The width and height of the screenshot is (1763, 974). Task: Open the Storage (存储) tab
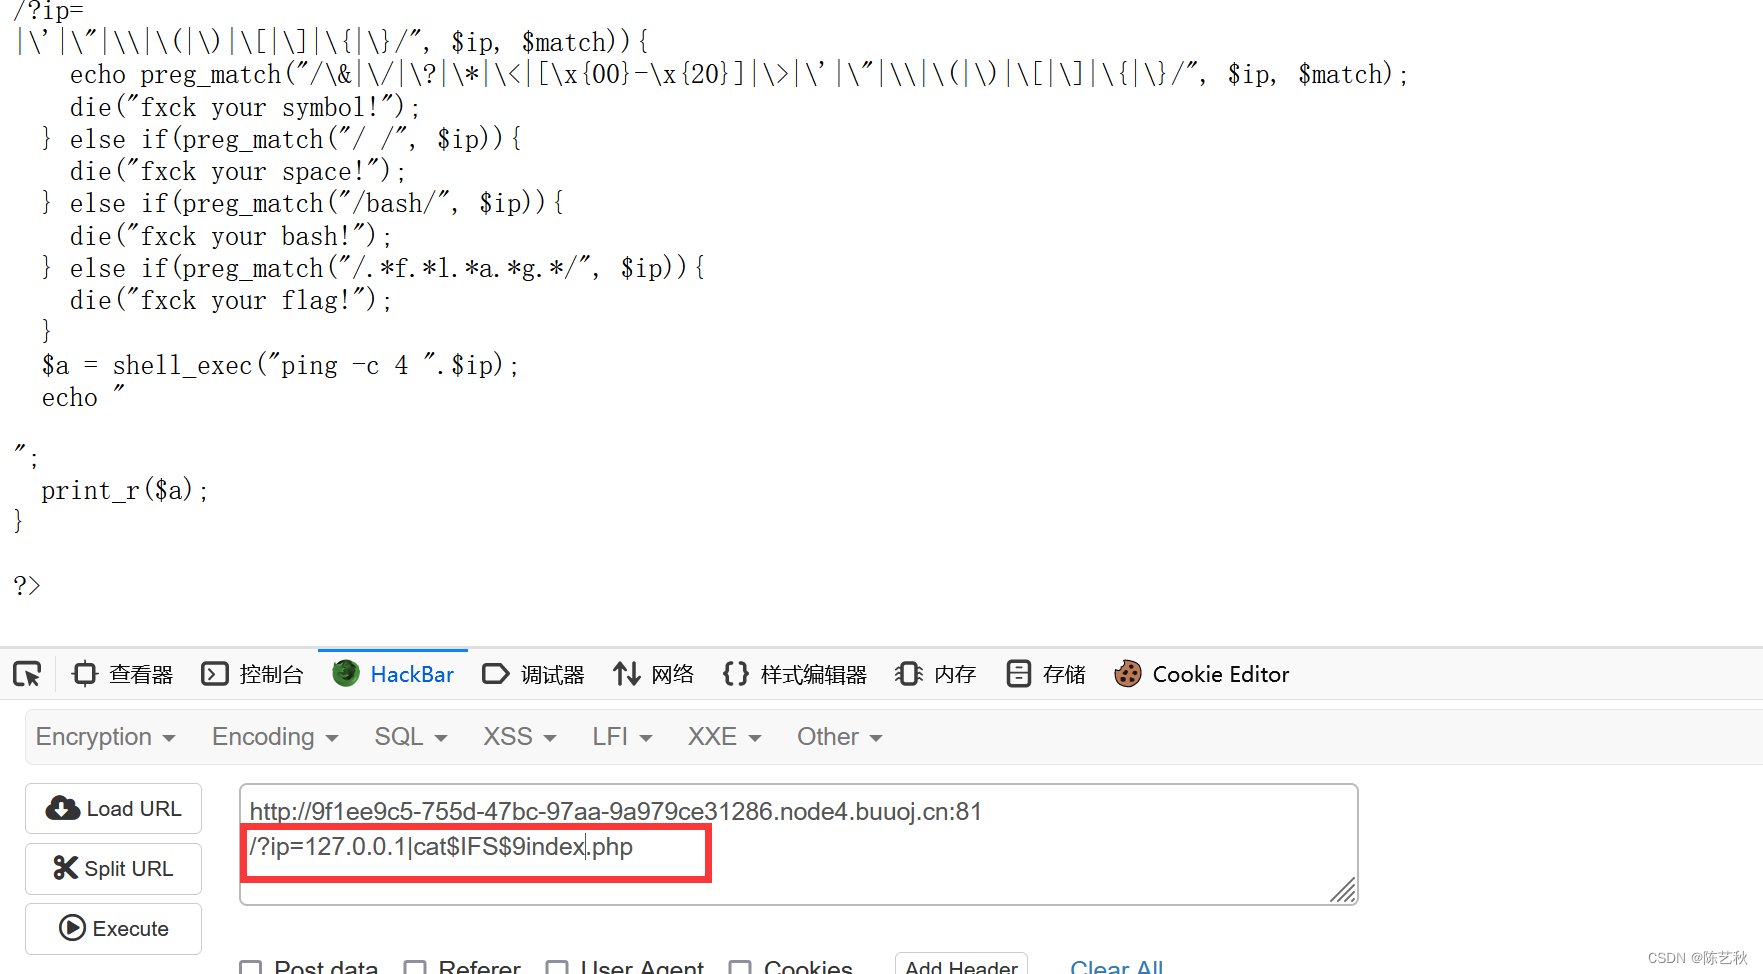click(1045, 674)
